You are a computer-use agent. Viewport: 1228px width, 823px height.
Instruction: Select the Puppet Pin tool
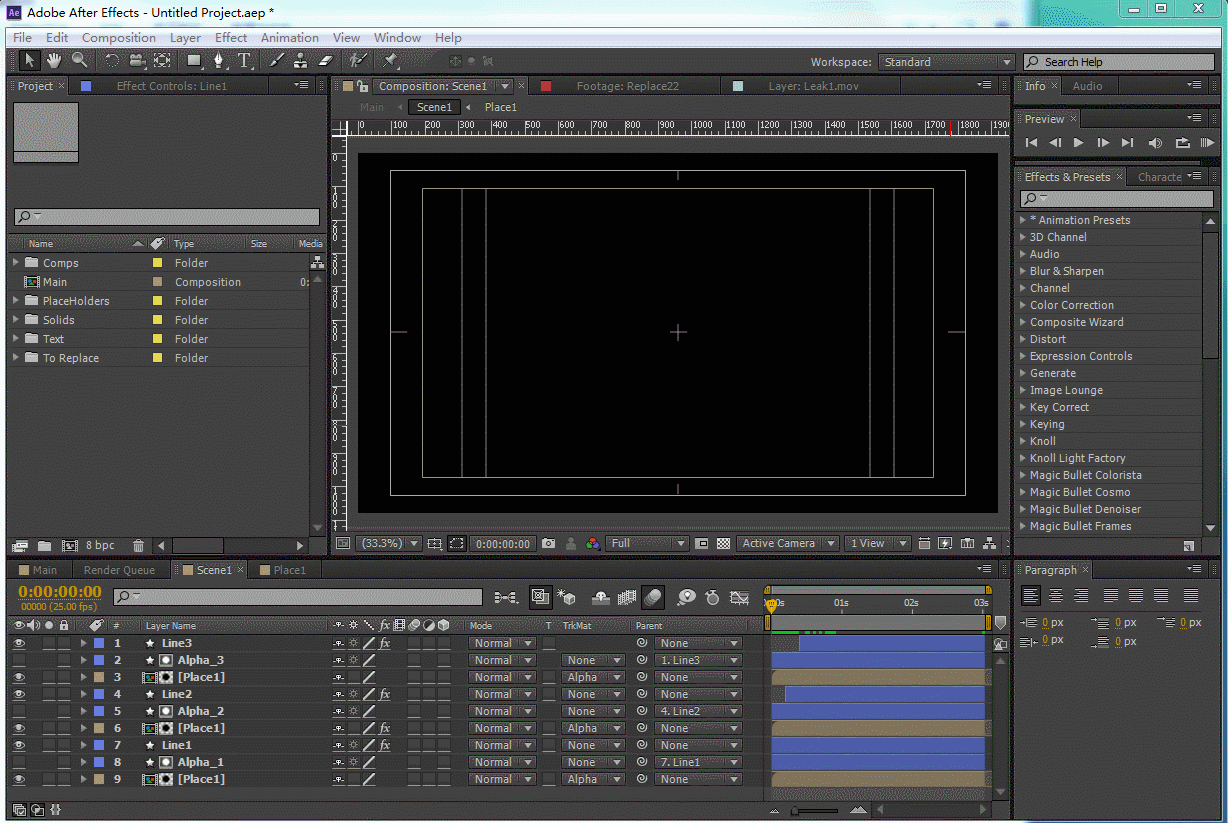point(390,61)
